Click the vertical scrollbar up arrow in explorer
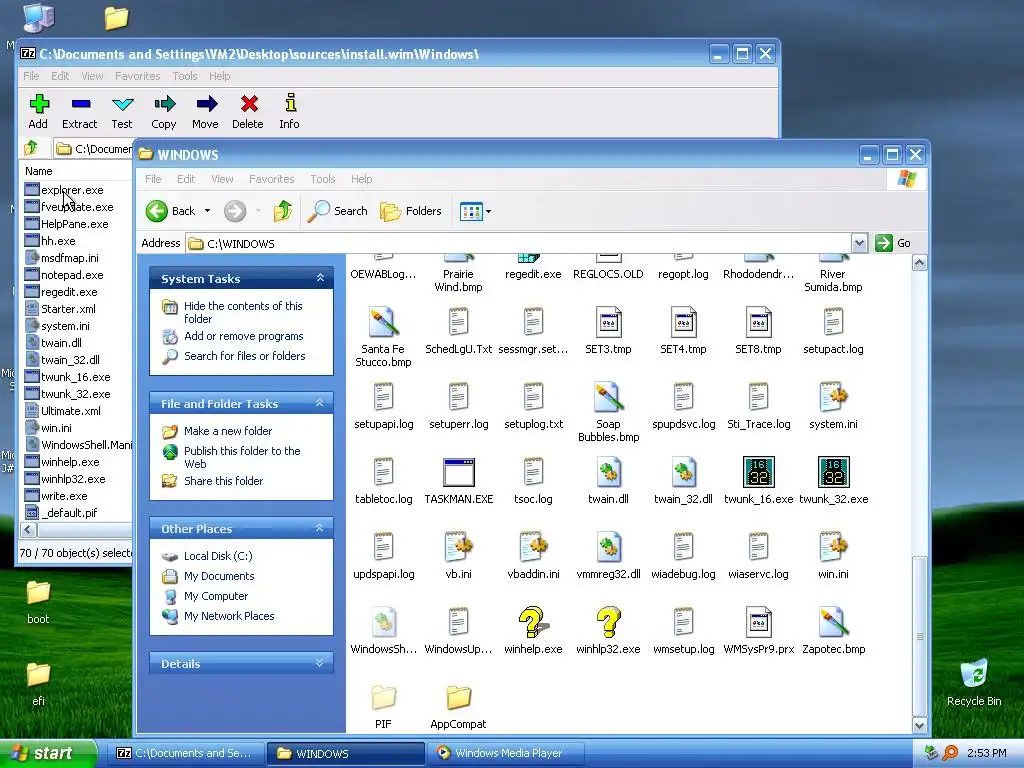 click(x=920, y=263)
